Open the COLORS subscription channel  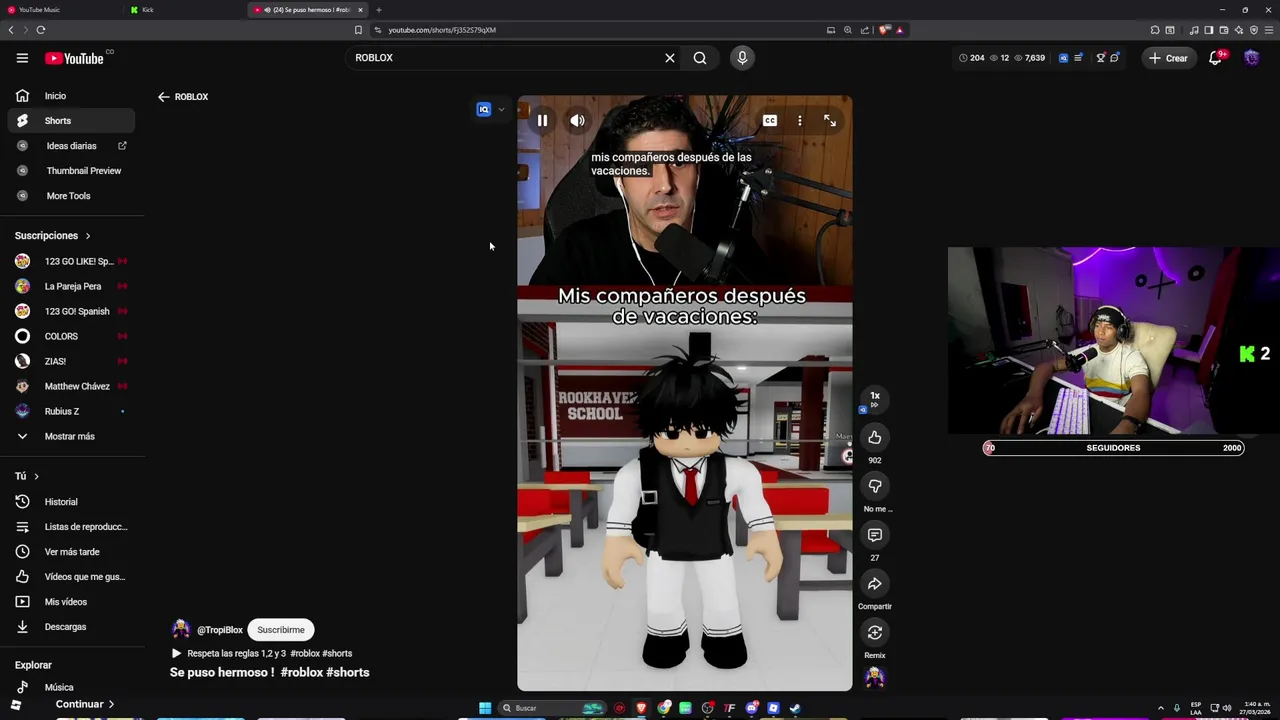click(71, 336)
